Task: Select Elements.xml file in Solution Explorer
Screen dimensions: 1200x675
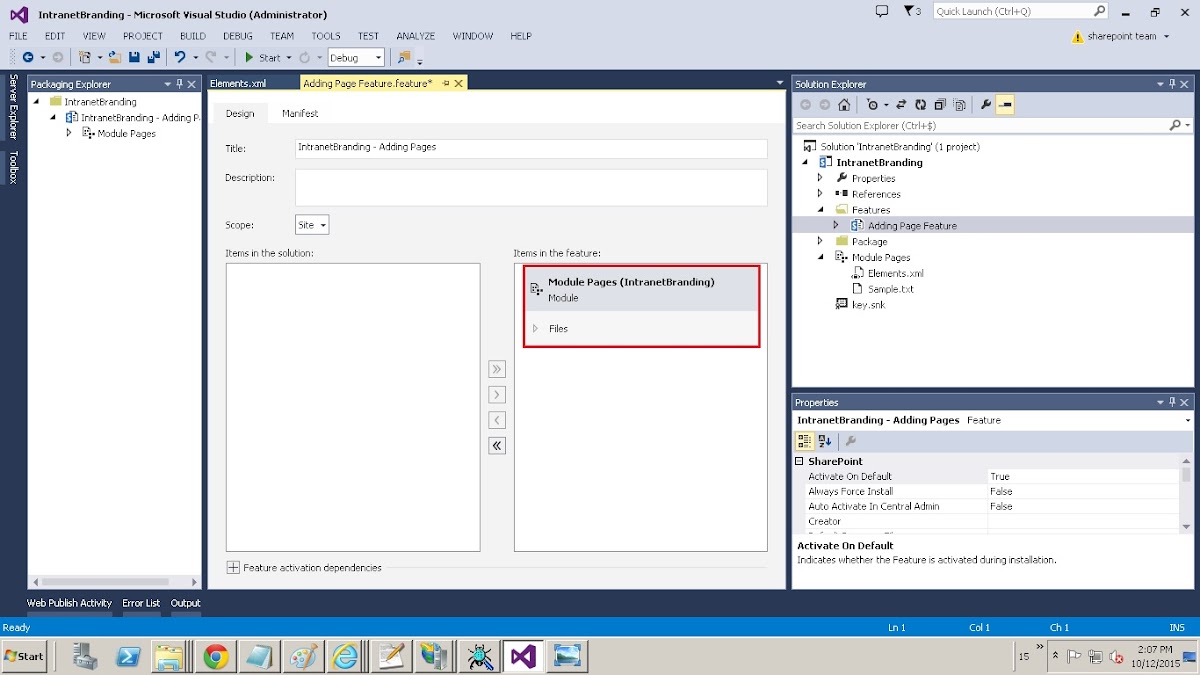Action: [x=896, y=273]
